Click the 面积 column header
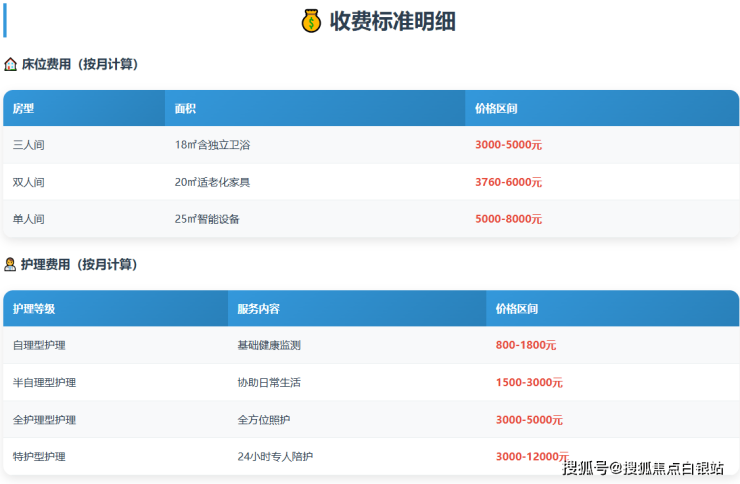Viewport: 740px width, 484px height. (x=185, y=108)
